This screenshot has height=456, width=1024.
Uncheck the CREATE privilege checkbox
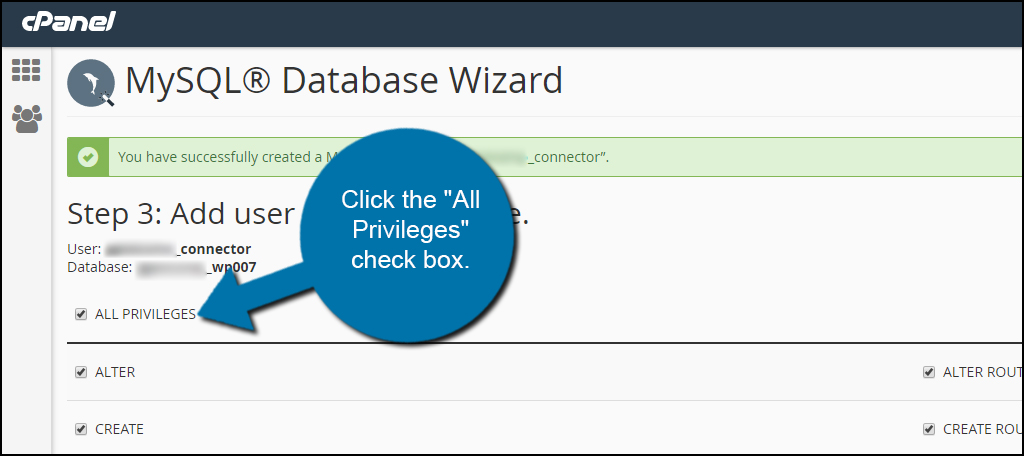81,429
